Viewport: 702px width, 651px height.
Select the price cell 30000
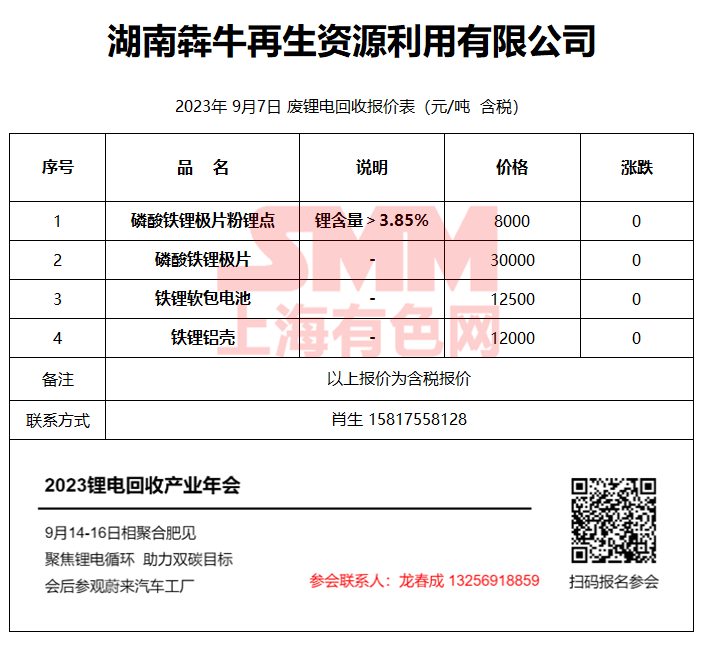(513, 260)
